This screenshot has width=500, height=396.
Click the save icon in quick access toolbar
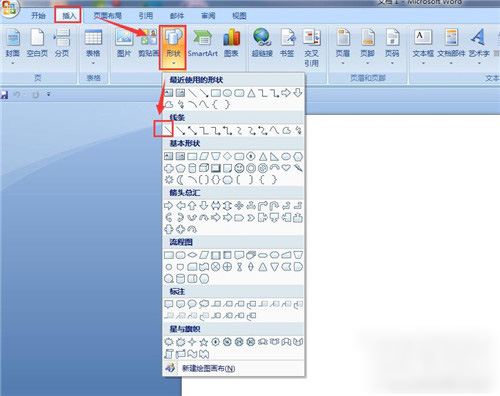4,95
